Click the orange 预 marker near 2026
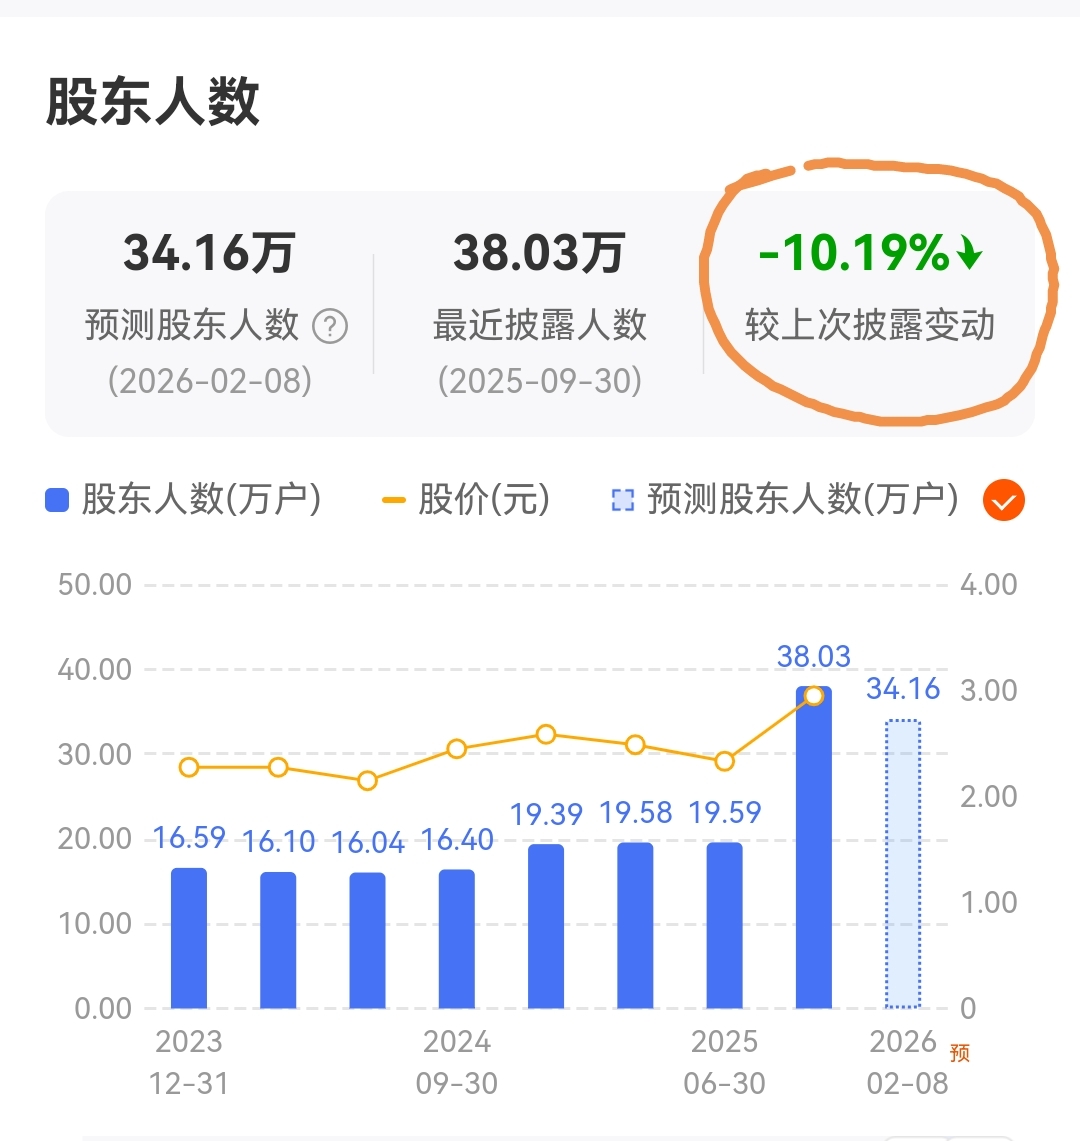Screen dimensions: 1080x1141 [x=960, y=1053]
